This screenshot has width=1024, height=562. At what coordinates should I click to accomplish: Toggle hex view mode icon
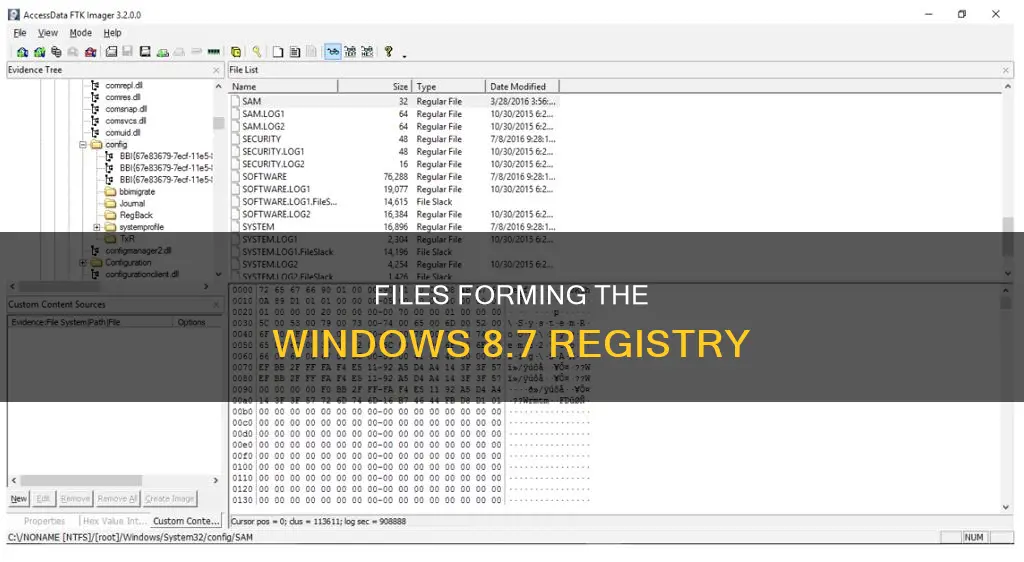click(367, 52)
